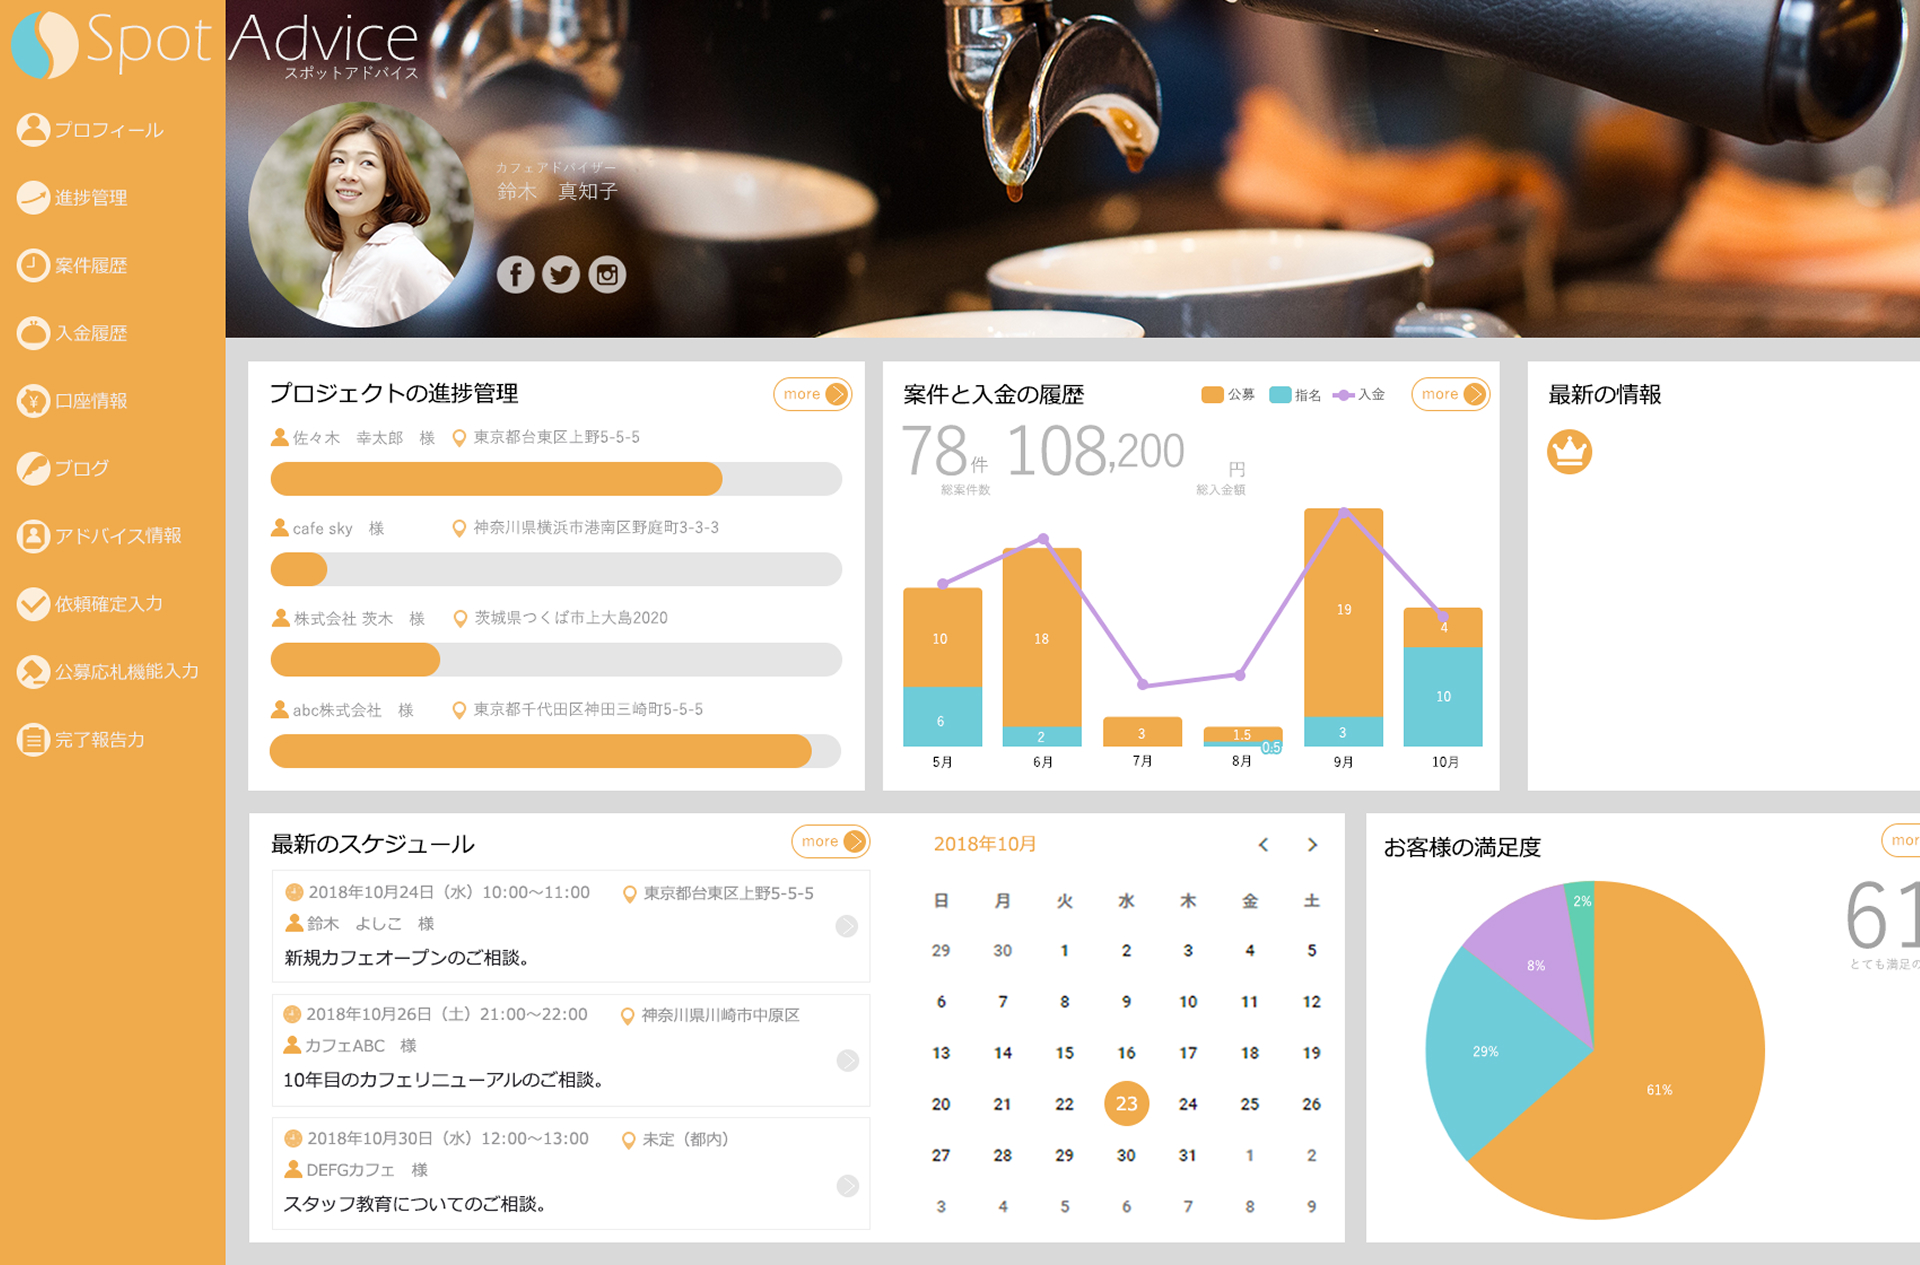Click more button in プロジェクトの進捗管理
This screenshot has width=1920, height=1265.
point(813,394)
